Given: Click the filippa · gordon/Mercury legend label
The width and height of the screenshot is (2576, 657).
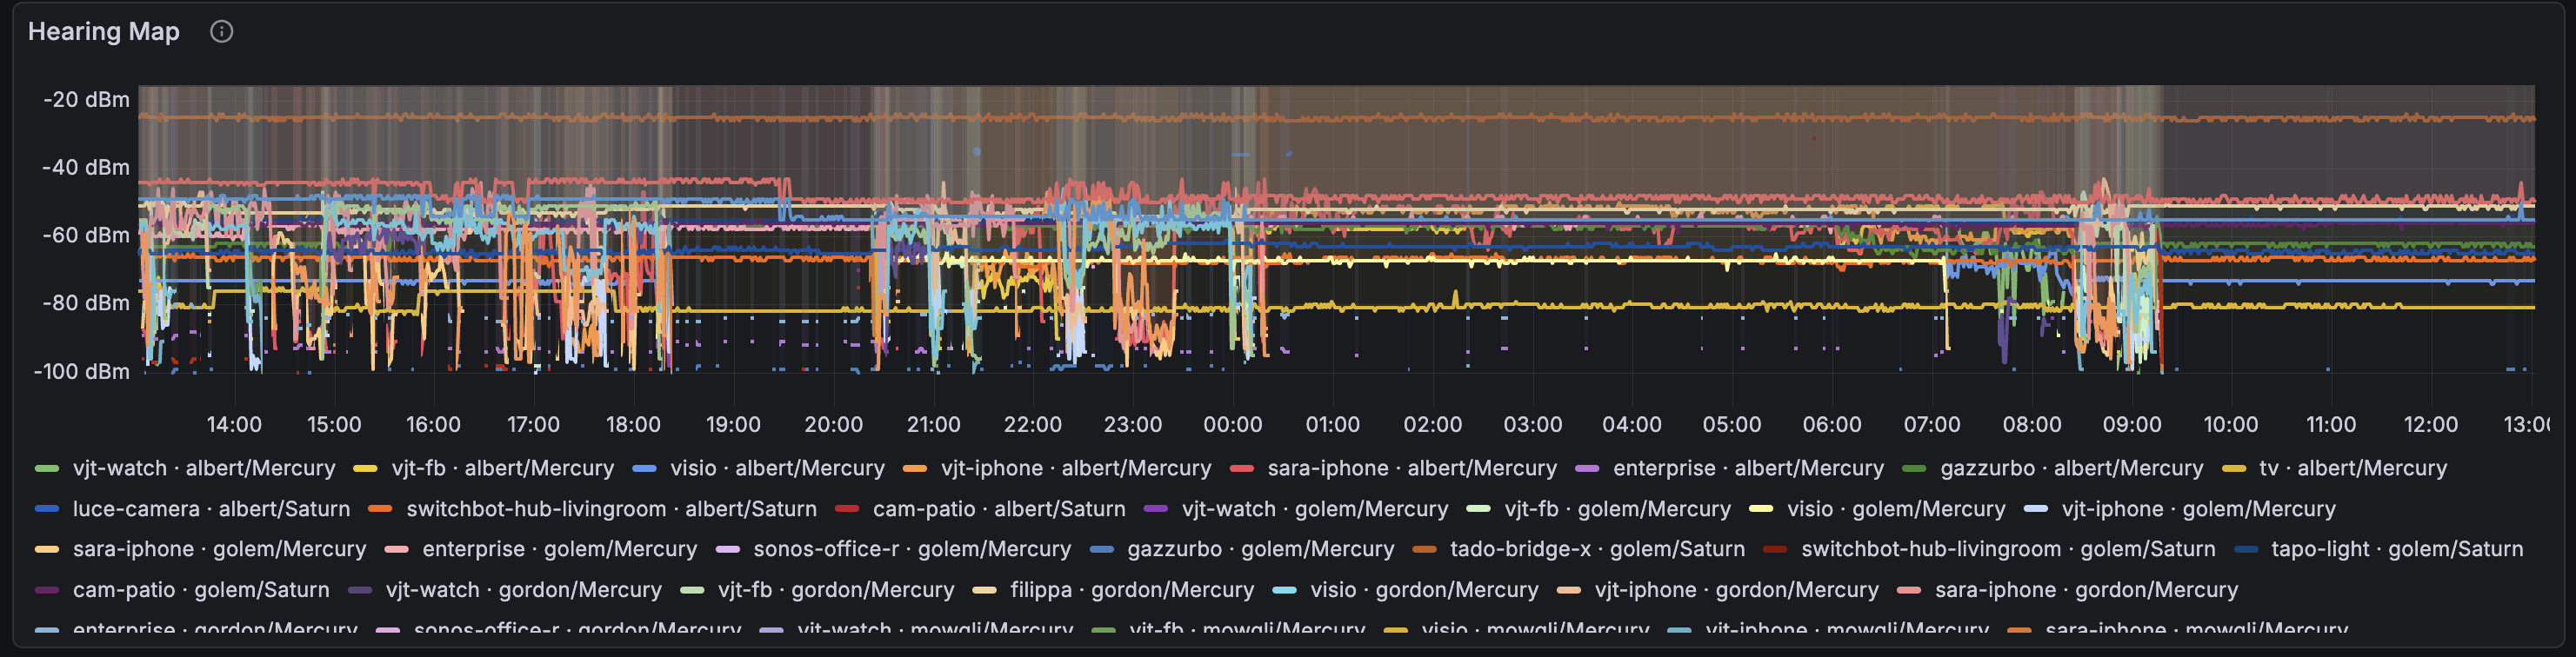Looking at the screenshot, I should pos(1131,590).
